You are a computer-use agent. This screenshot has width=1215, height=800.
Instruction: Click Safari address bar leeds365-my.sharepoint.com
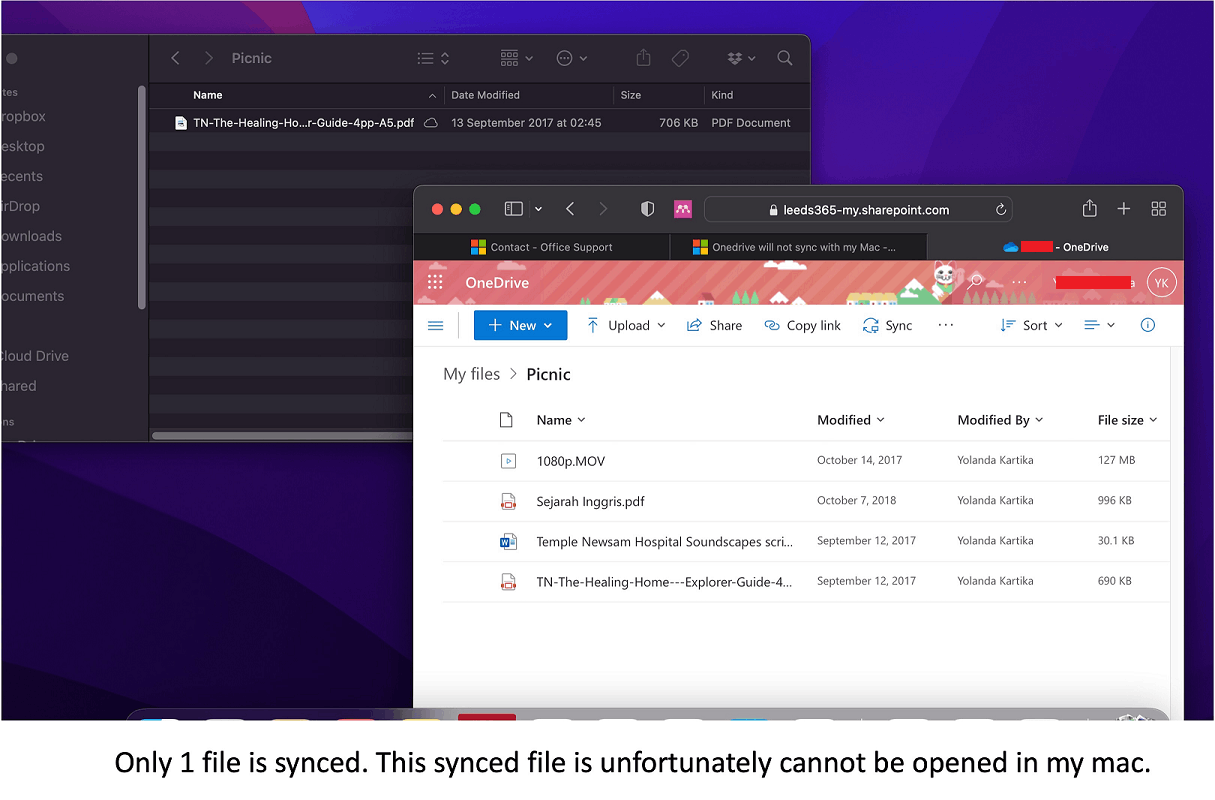click(858, 210)
